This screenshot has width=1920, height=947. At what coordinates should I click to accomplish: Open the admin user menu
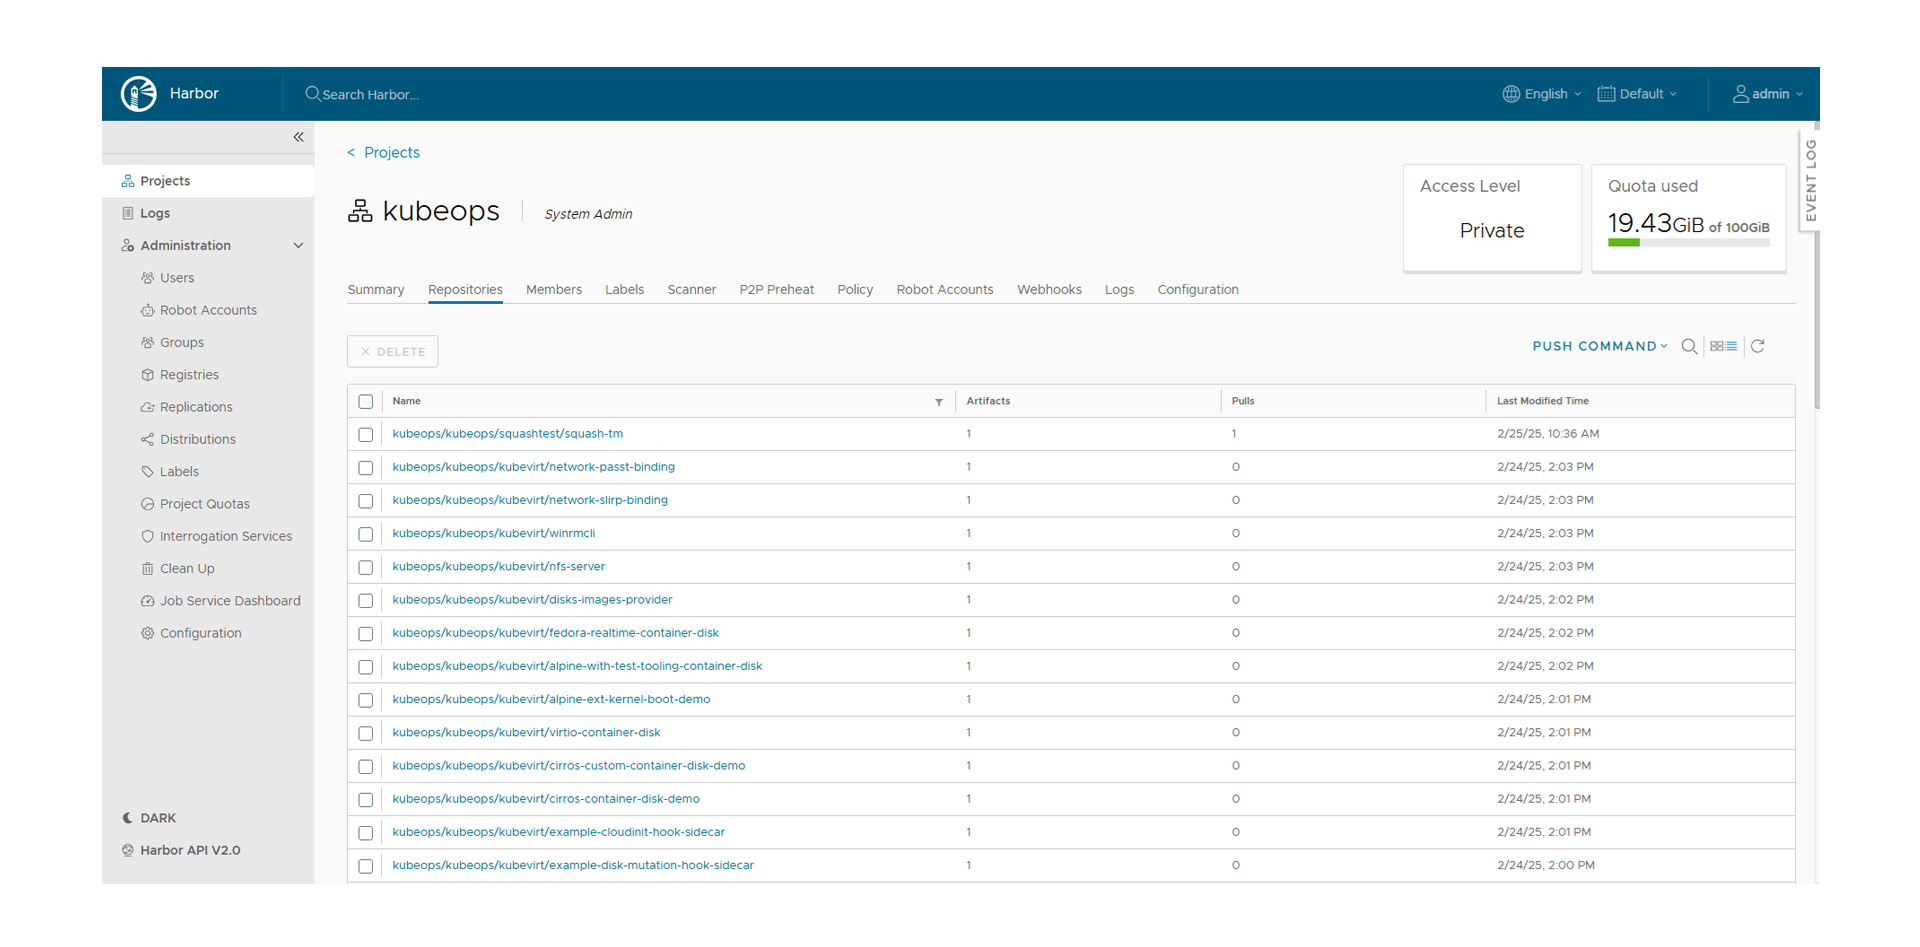[1768, 94]
